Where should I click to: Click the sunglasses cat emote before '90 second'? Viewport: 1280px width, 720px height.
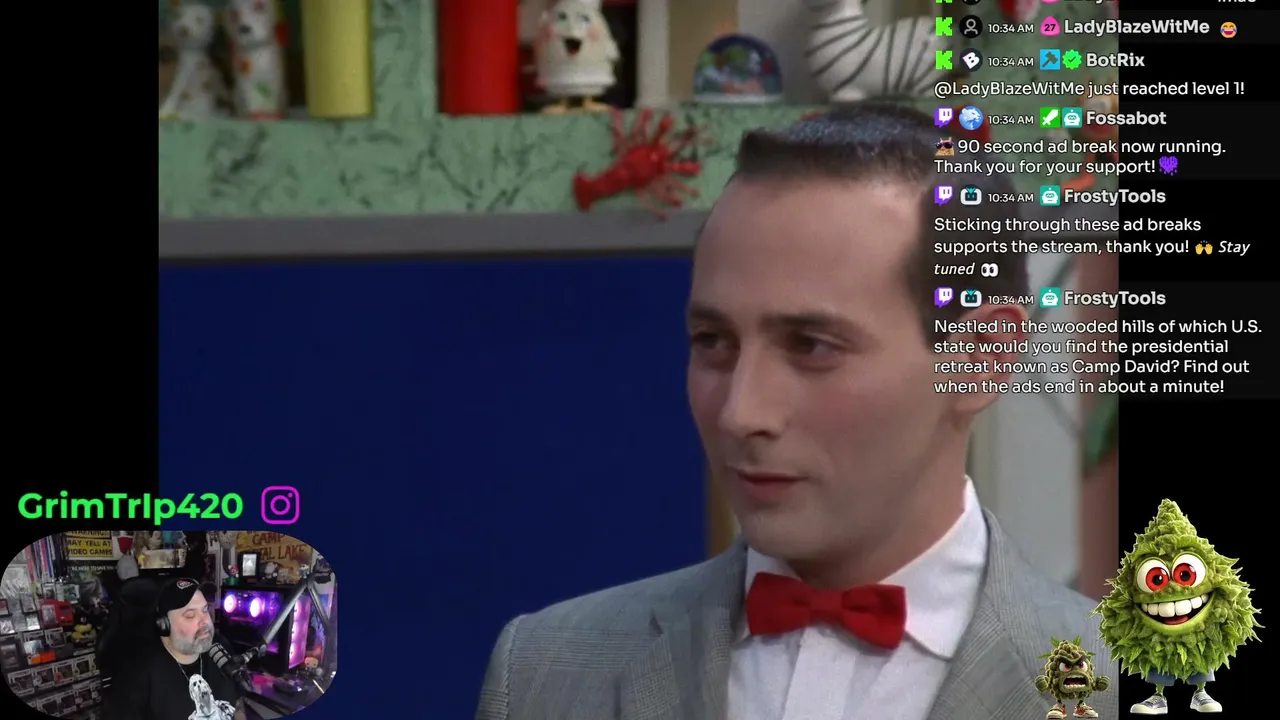tap(944, 146)
